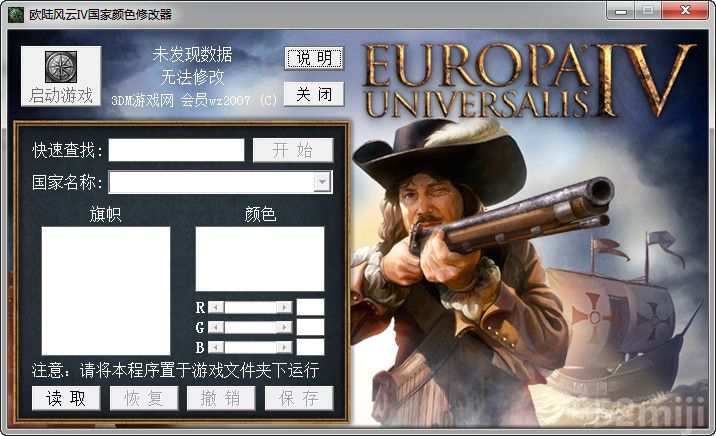This screenshot has width=716, height=436.
Task: Click the B value input box
Action: pos(310,347)
